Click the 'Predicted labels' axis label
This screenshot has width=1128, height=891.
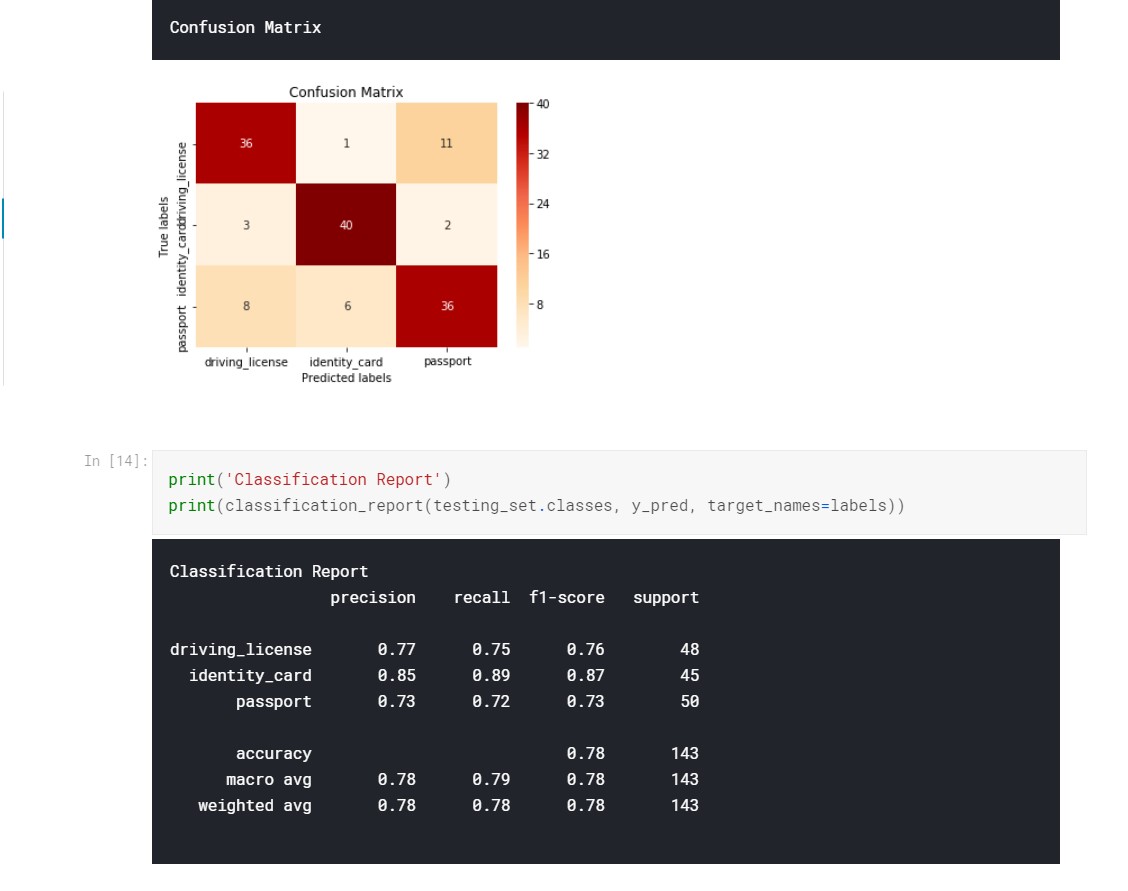point(346,378)
